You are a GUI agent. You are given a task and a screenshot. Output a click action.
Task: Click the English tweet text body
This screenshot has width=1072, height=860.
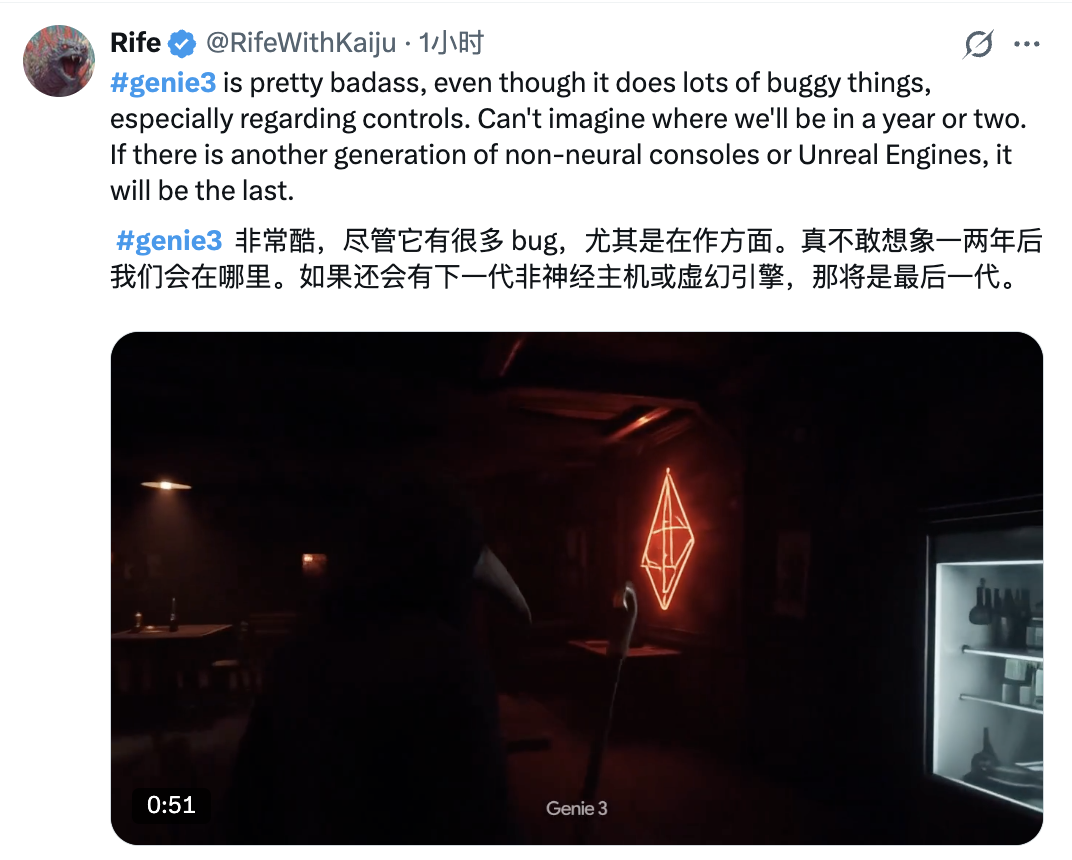pyautogui.click(x=568, y=137)
